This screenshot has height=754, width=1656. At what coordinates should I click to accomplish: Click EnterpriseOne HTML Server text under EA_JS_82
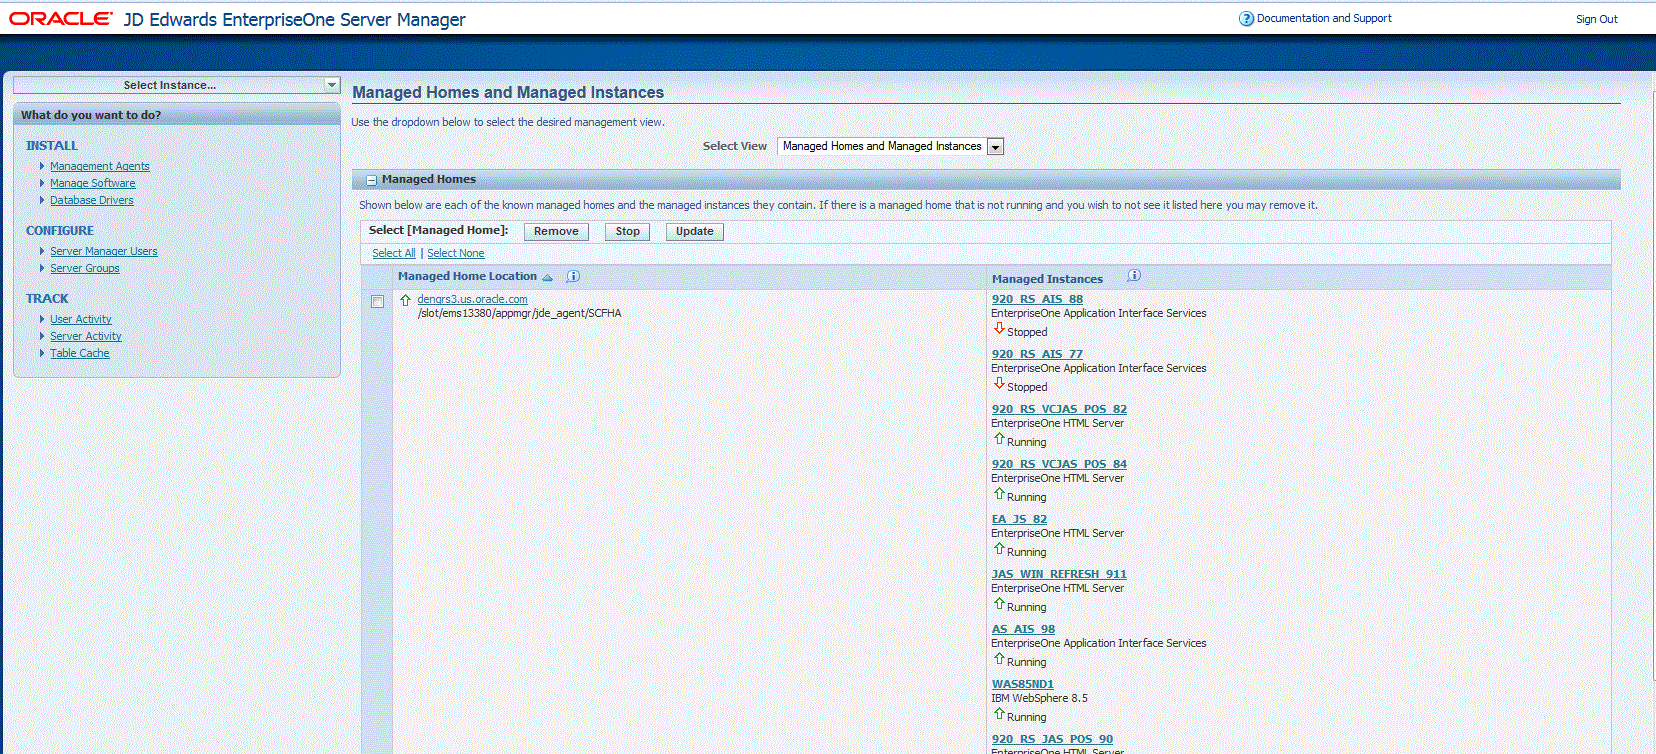(x=1057, y=534)
